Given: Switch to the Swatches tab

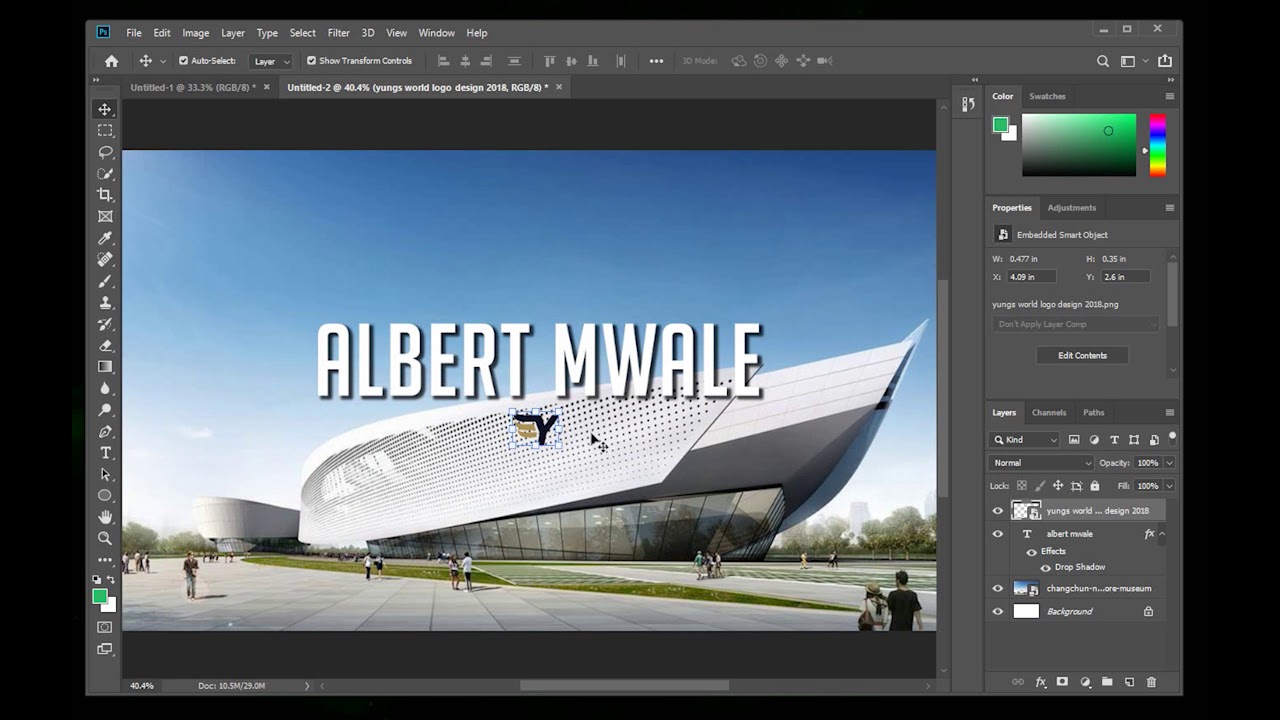Looking at the screenshot, I should tap(1047, 96).
